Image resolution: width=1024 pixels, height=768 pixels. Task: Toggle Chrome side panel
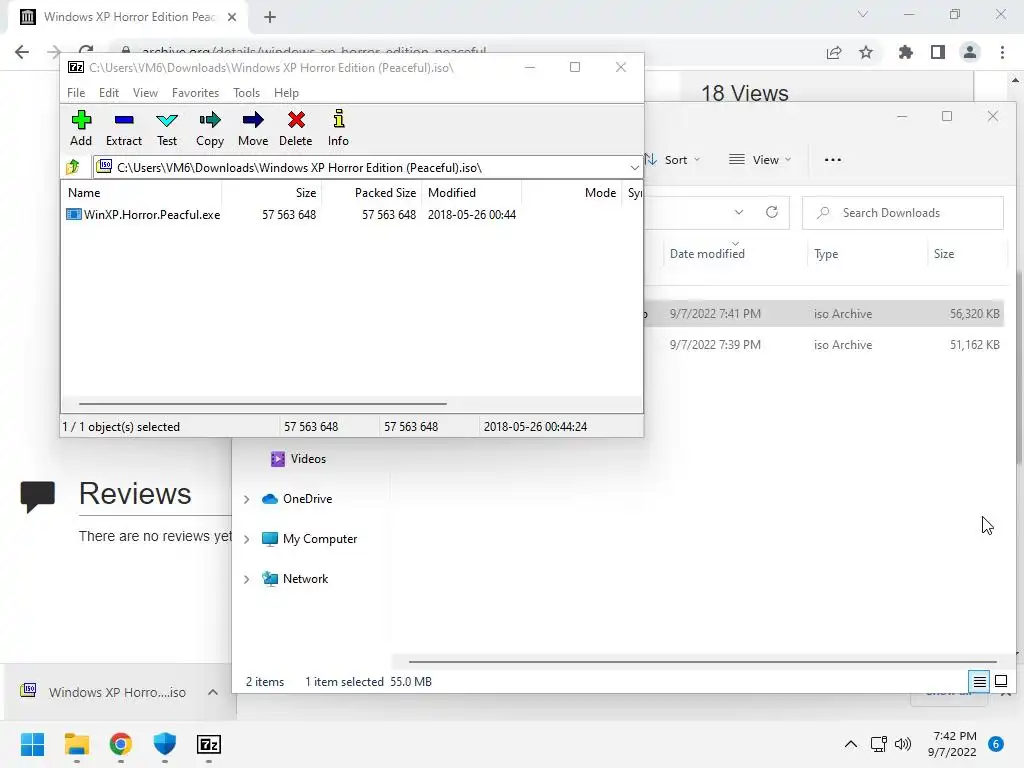[938, 52]
